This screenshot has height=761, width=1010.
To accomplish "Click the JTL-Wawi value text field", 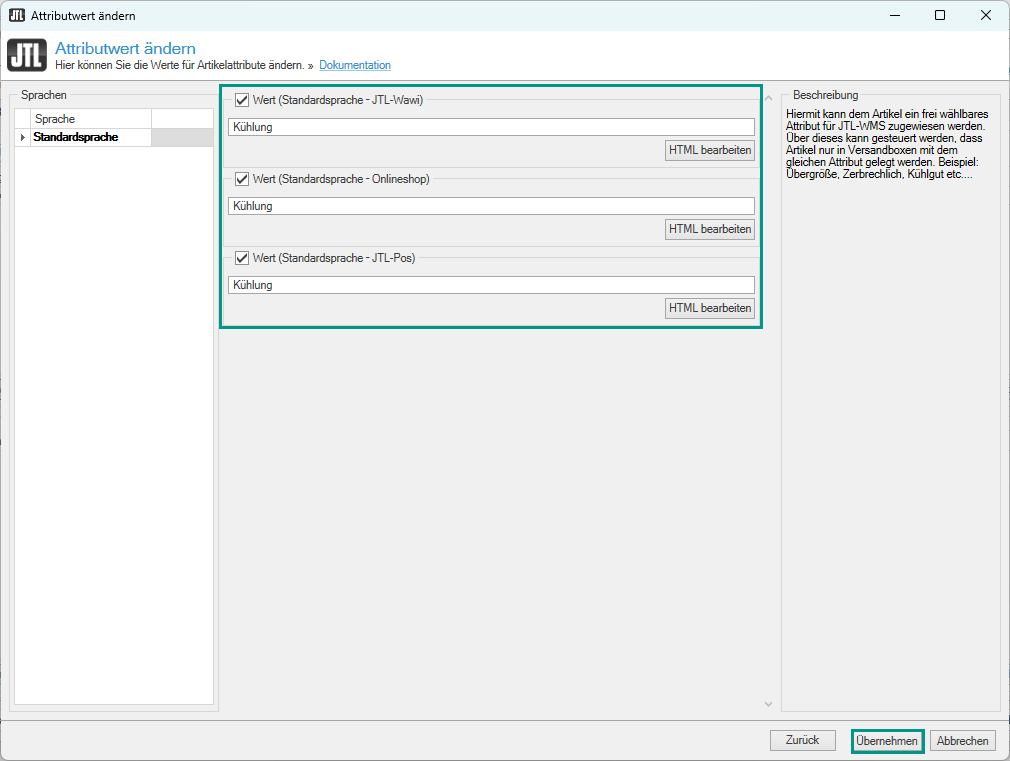I will [490, 127].
